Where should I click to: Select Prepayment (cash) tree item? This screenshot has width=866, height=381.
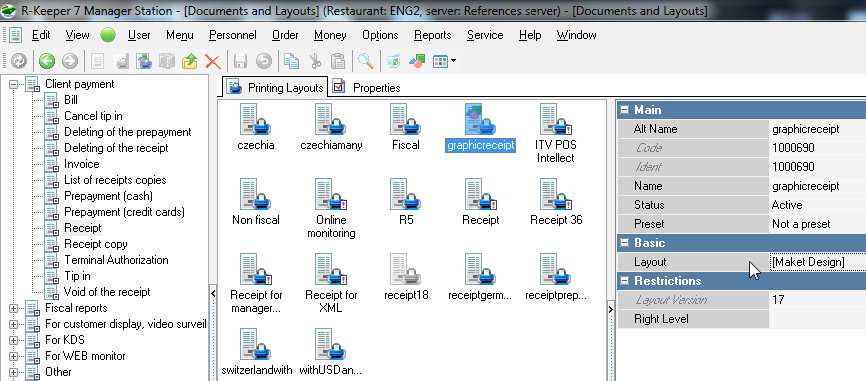[x=108, y=197]
